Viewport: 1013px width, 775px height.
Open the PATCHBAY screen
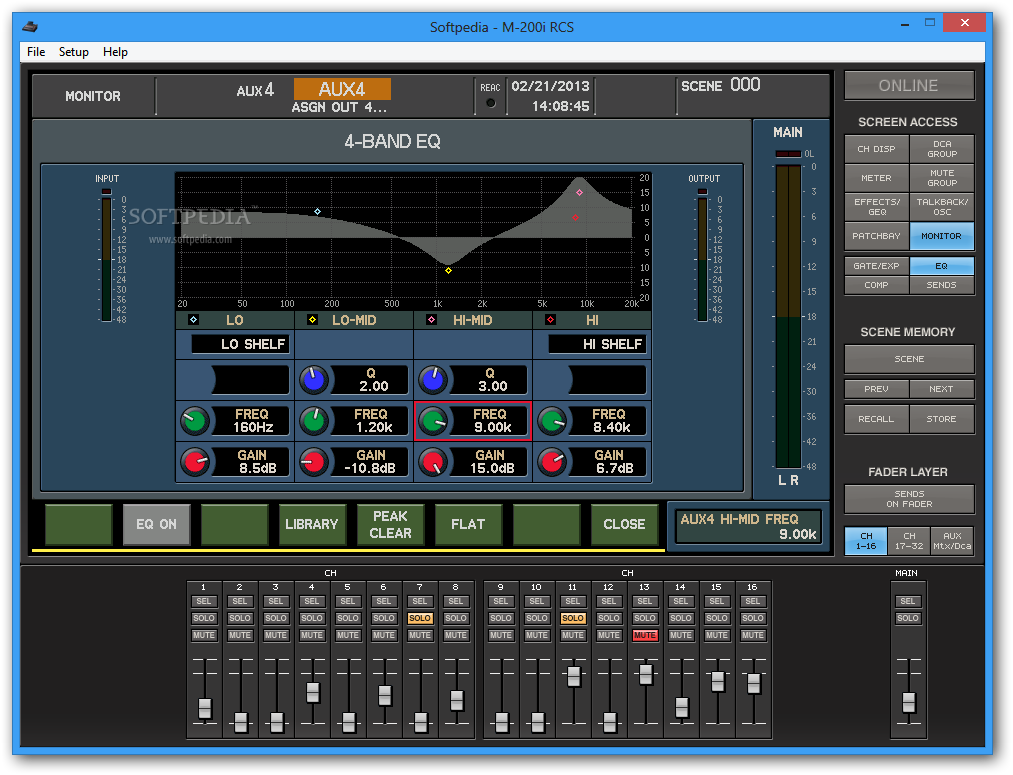877,236
